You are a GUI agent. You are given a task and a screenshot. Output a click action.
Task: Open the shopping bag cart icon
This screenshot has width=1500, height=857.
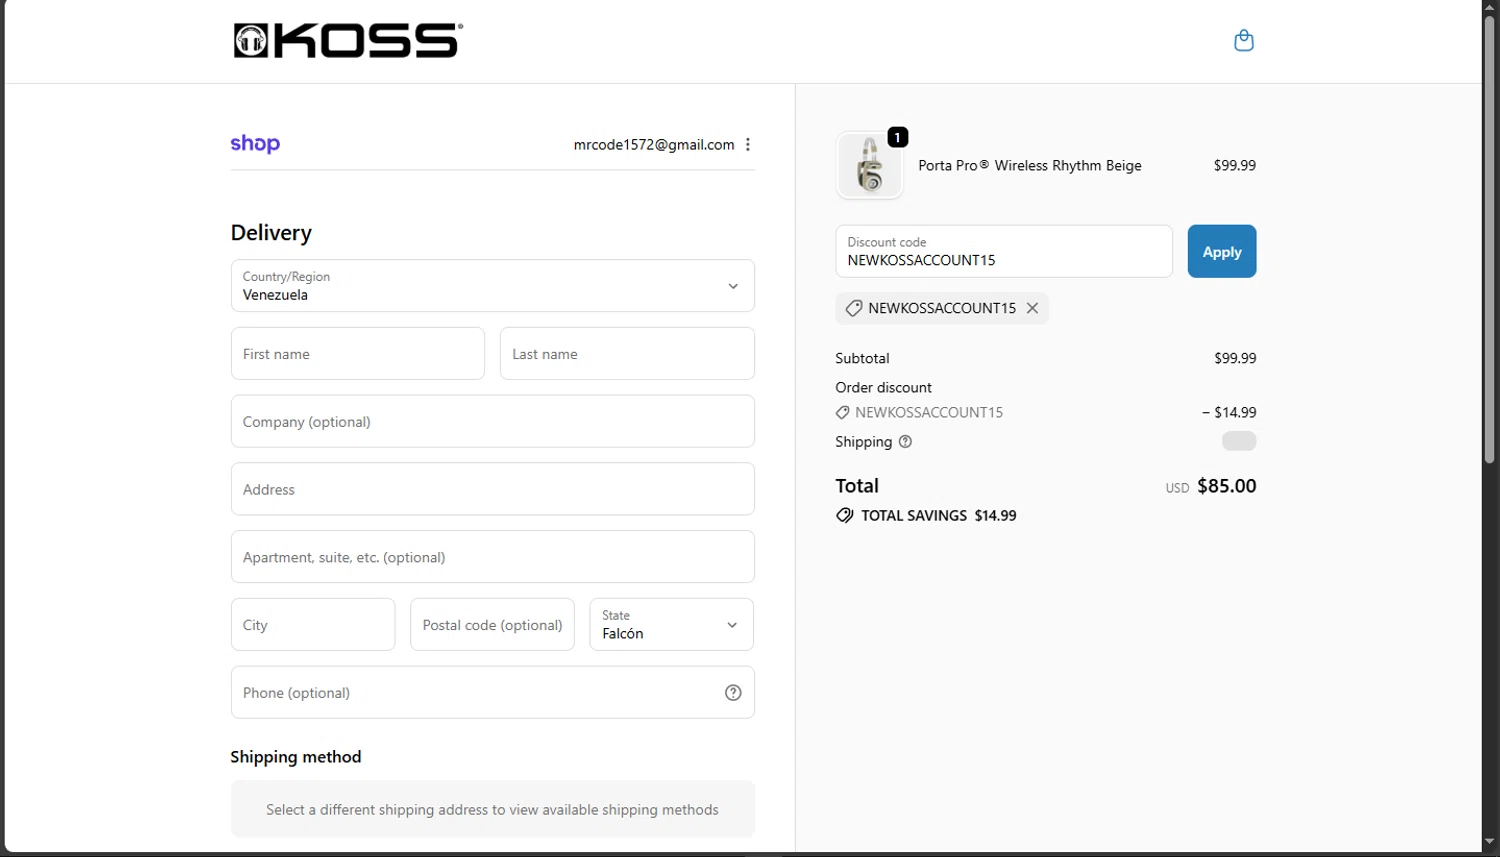(1243, 41)
